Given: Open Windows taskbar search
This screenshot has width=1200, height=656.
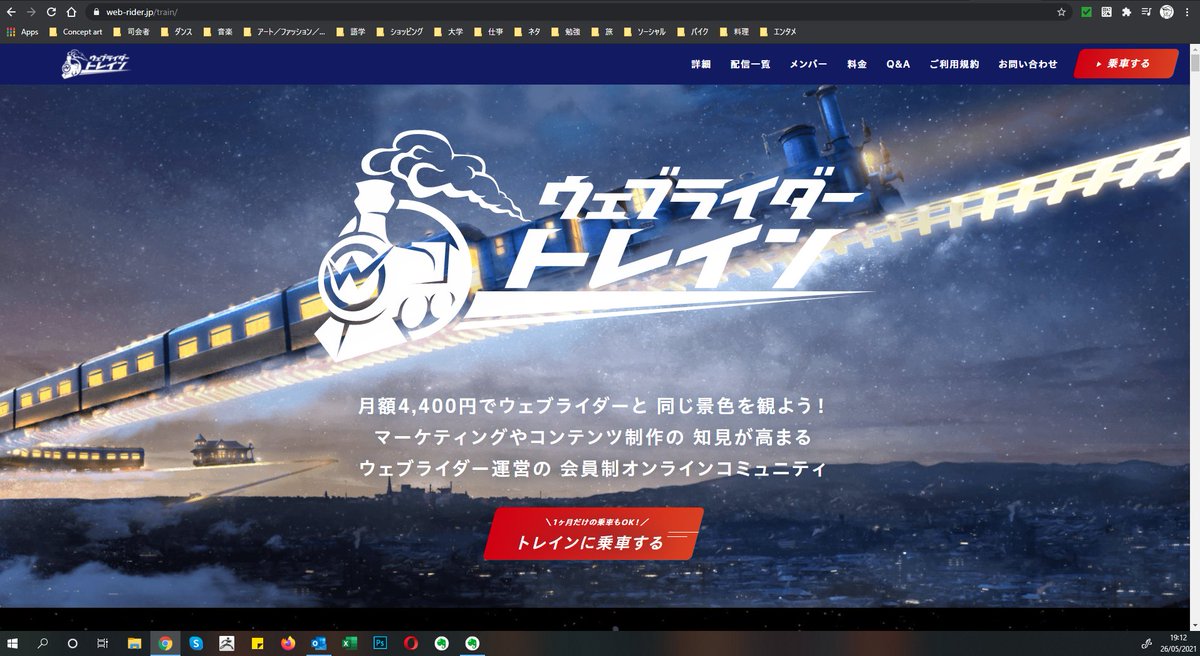Looking at the screenshot, I should [43, 643].
